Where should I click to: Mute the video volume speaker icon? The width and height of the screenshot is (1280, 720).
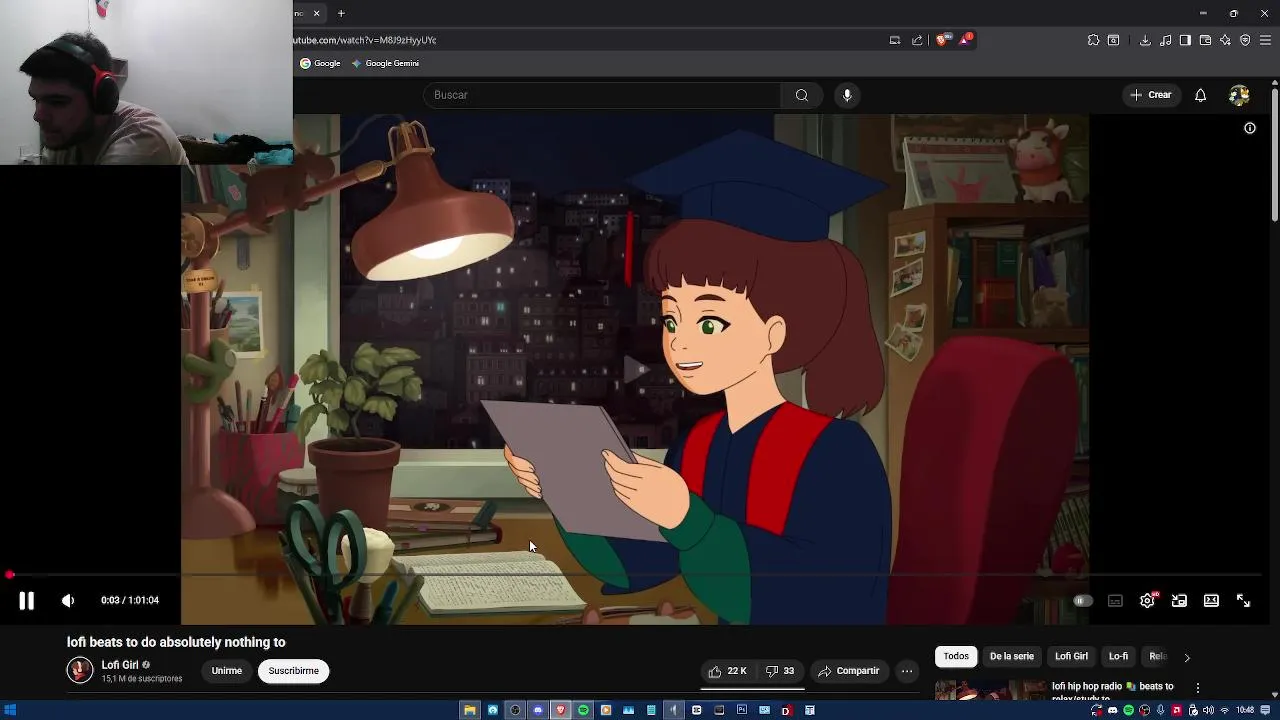click(68, 600)
